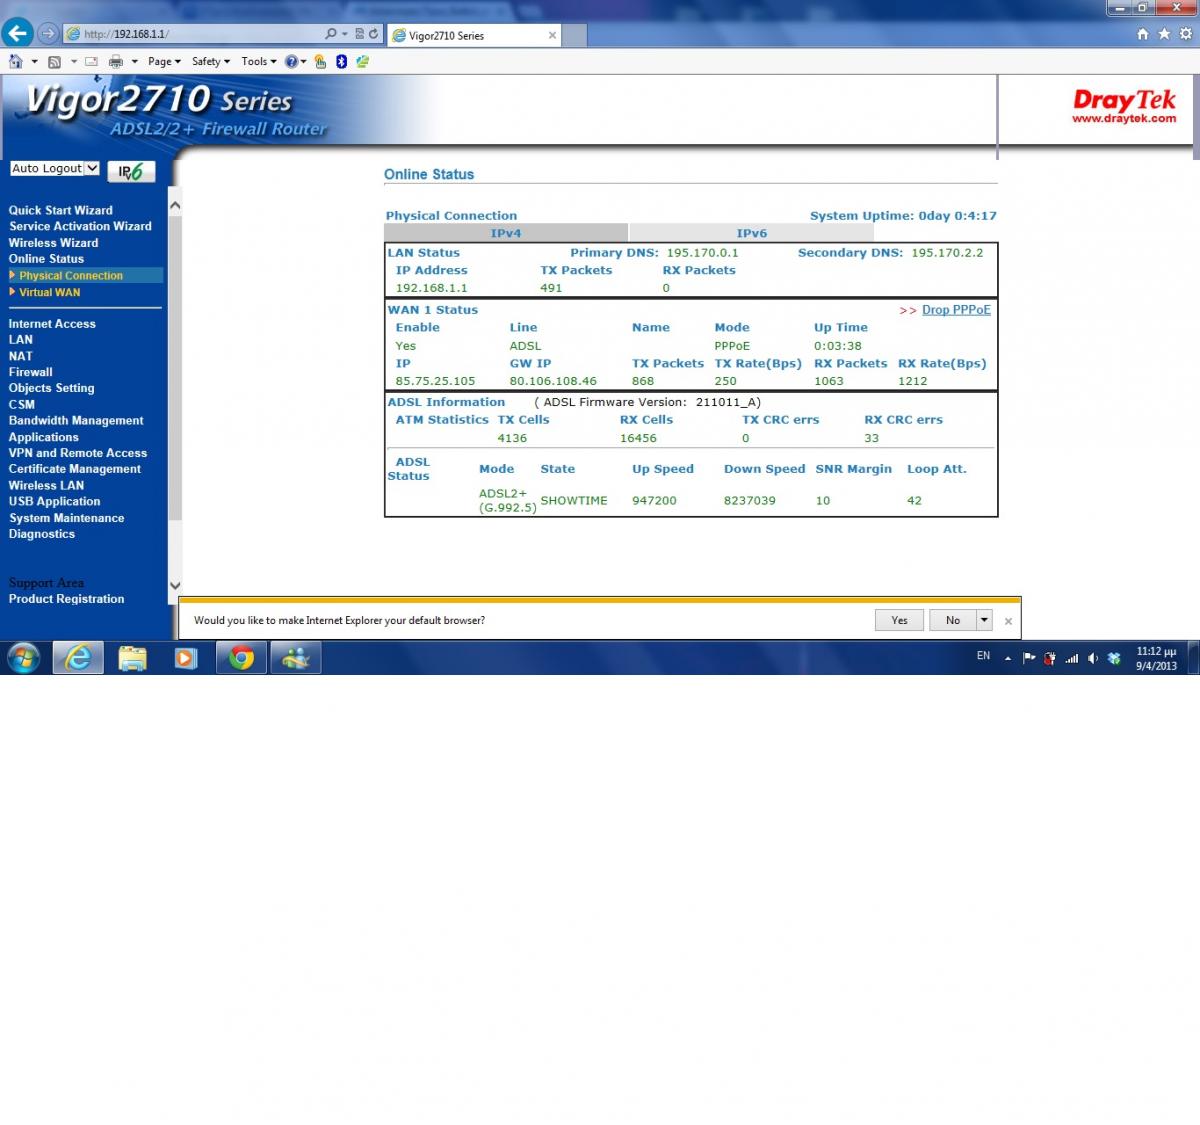The height and width of the screenshot is (1125, 1200).
Task: Click sidebar scrollbar down arrow
Action: point(175,586)
